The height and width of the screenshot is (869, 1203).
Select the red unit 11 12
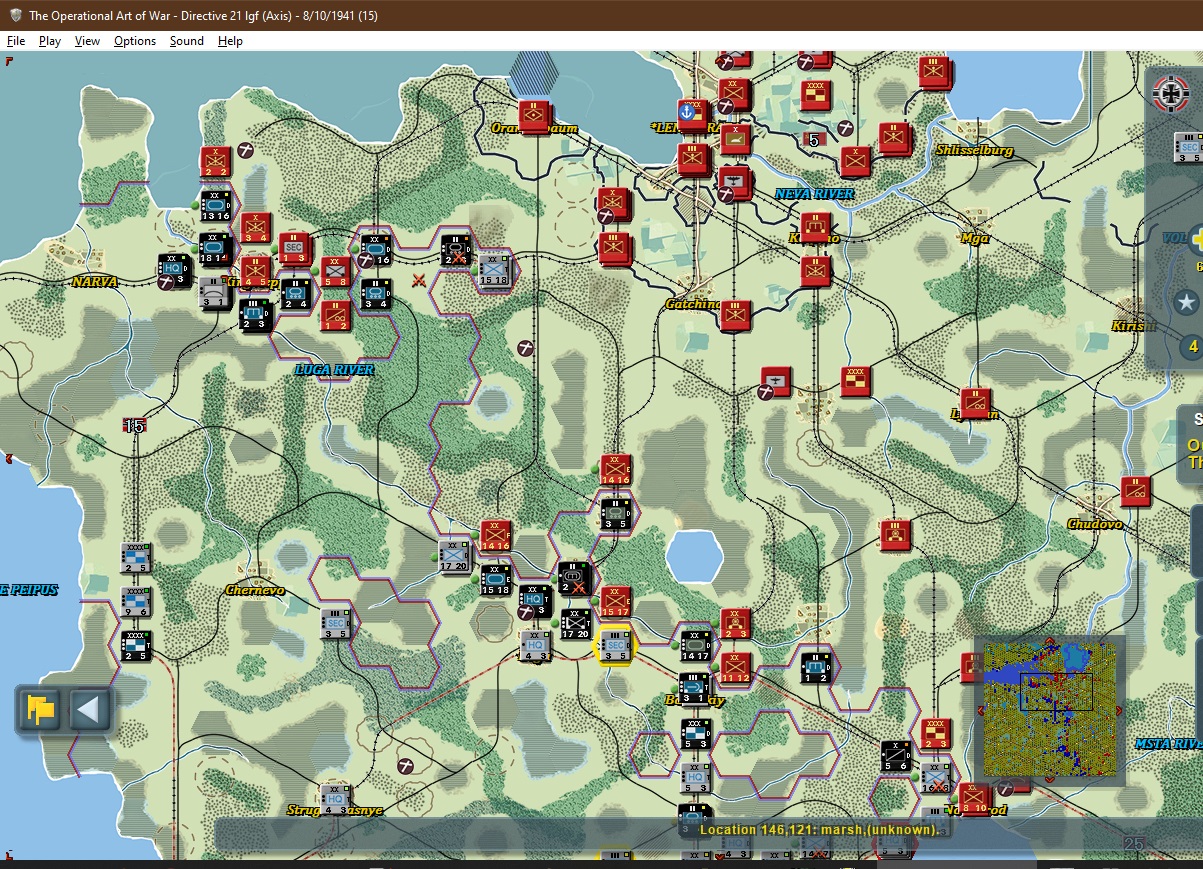point(735,667)
